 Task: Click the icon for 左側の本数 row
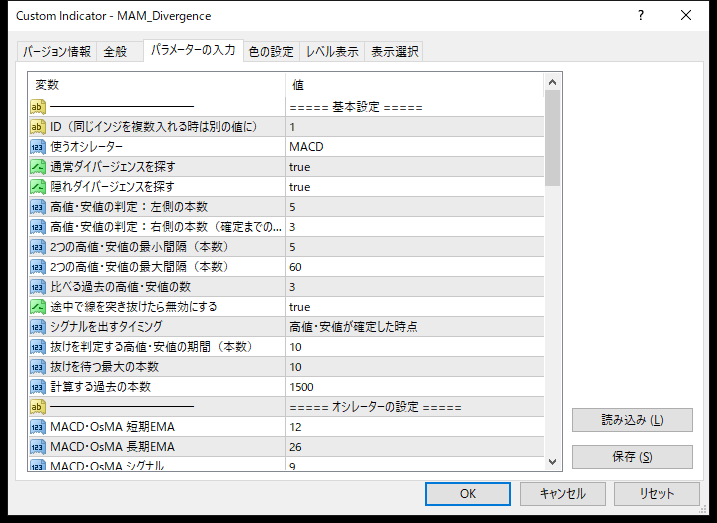pos(38,207)
